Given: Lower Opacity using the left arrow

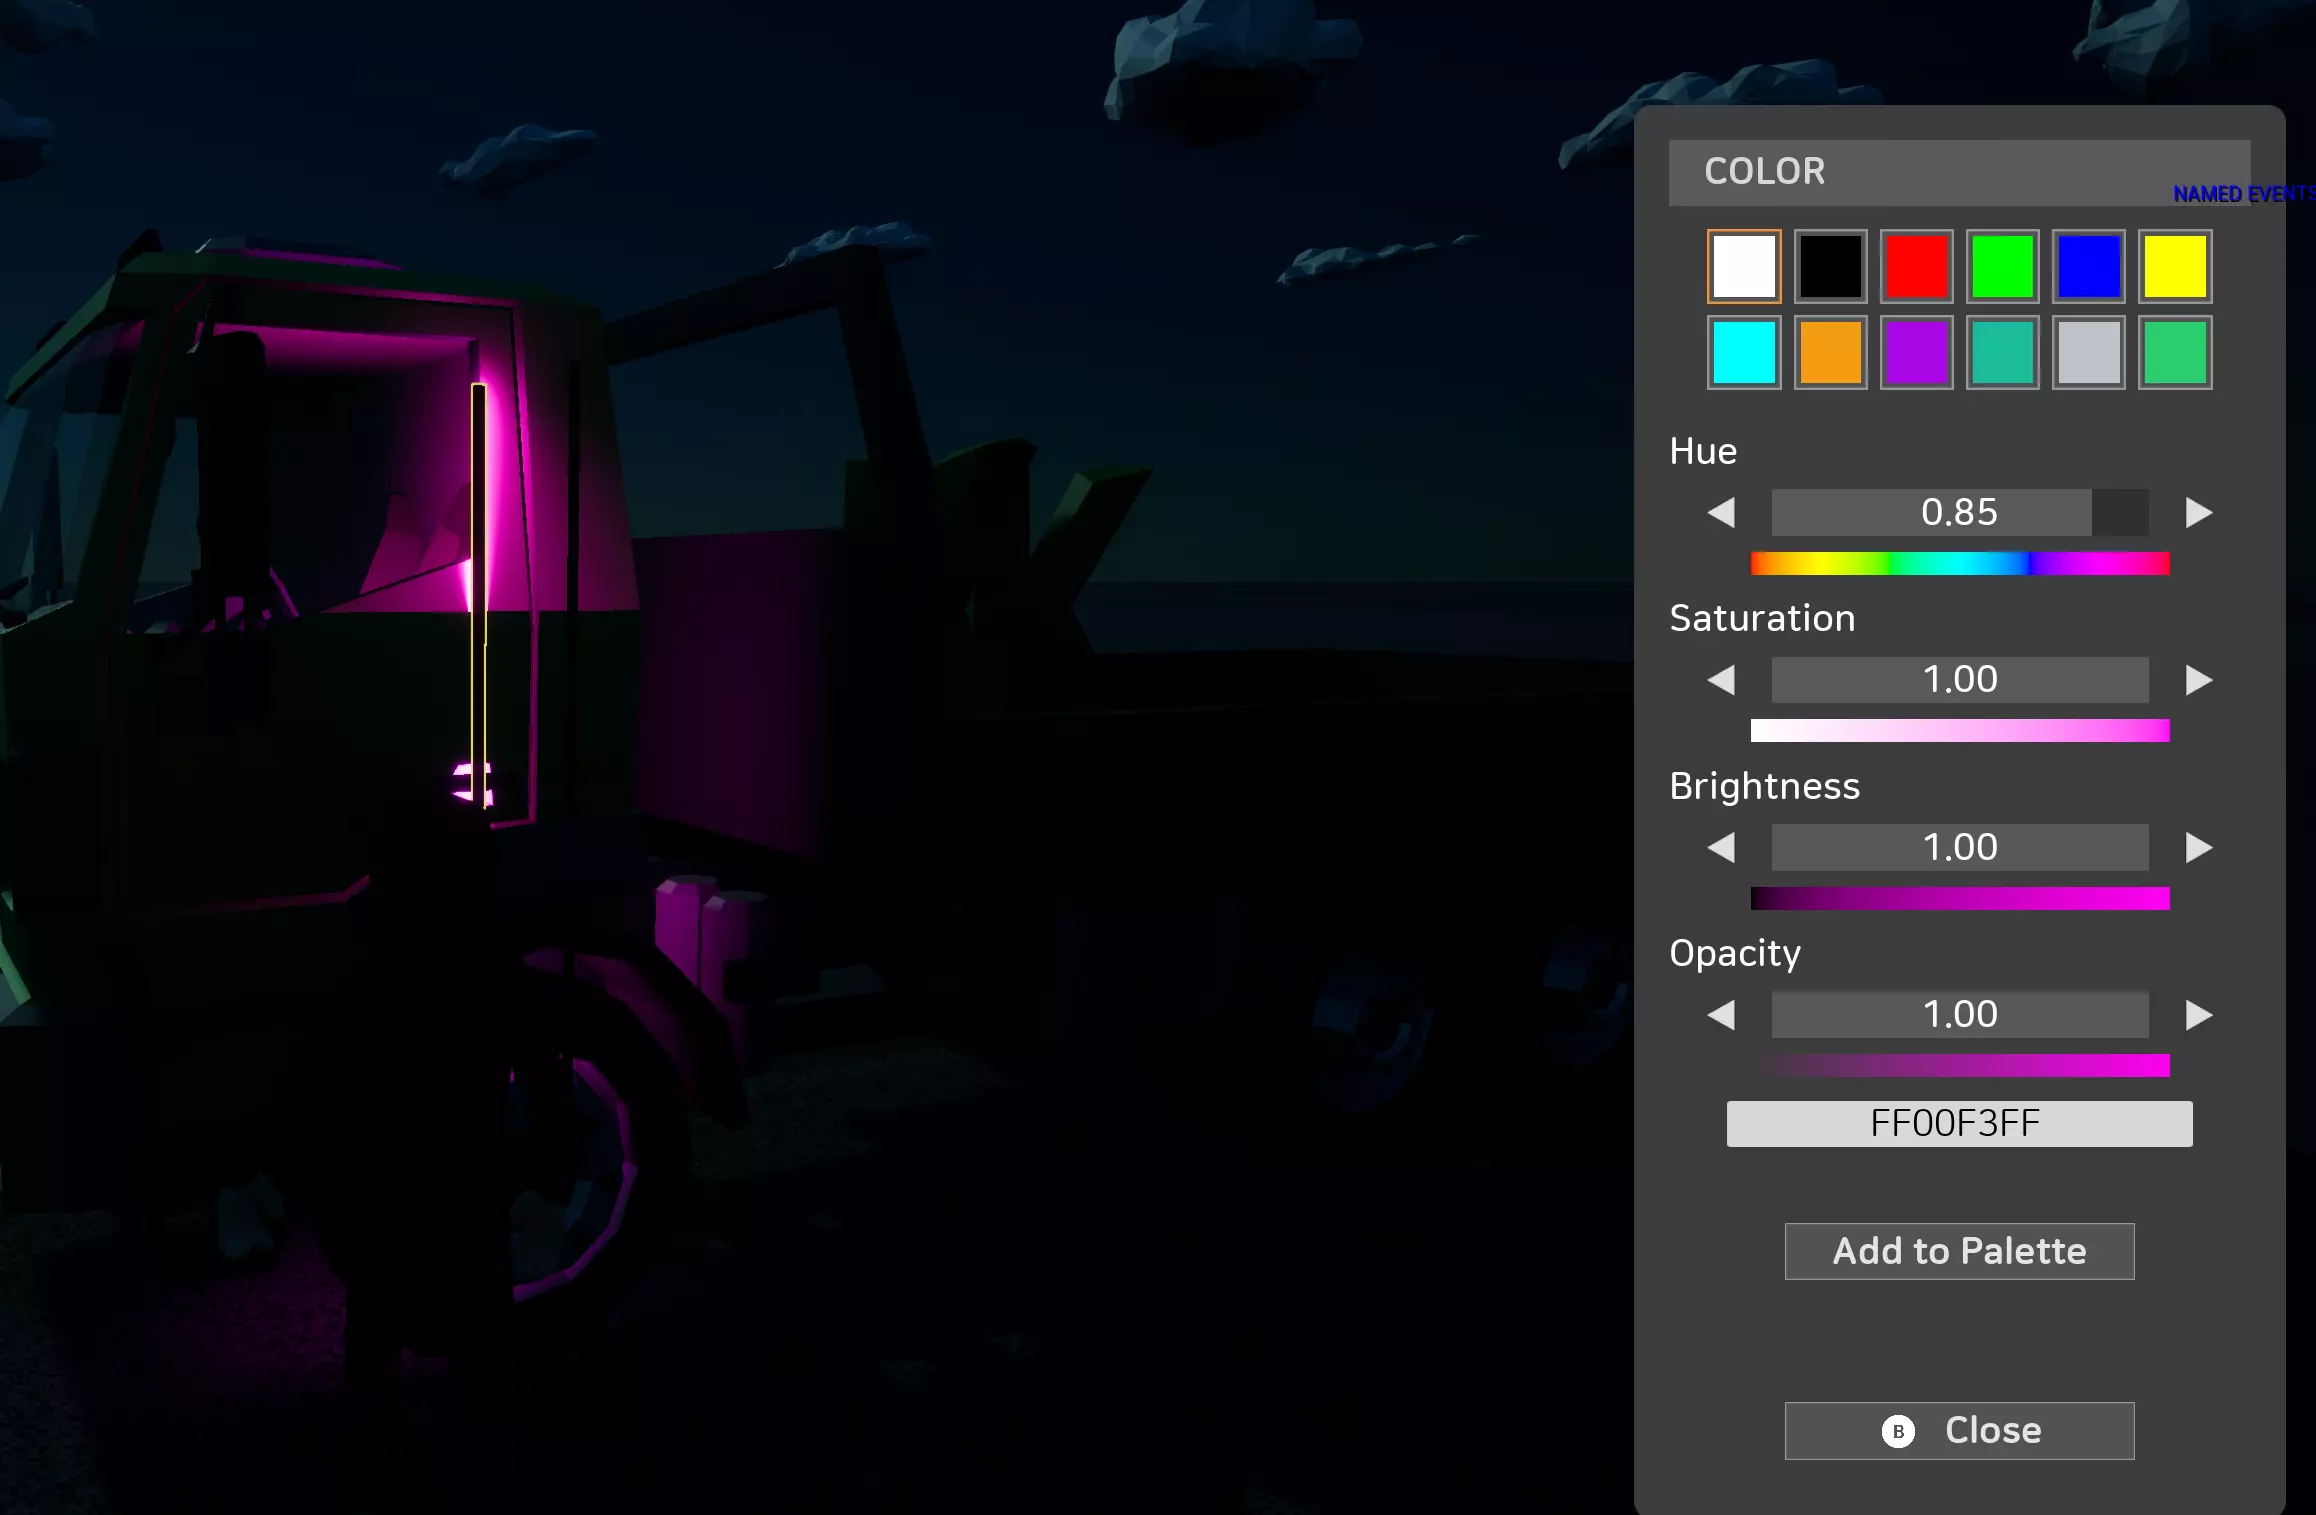Looking at the screenshot, I should (1721, 1015).
